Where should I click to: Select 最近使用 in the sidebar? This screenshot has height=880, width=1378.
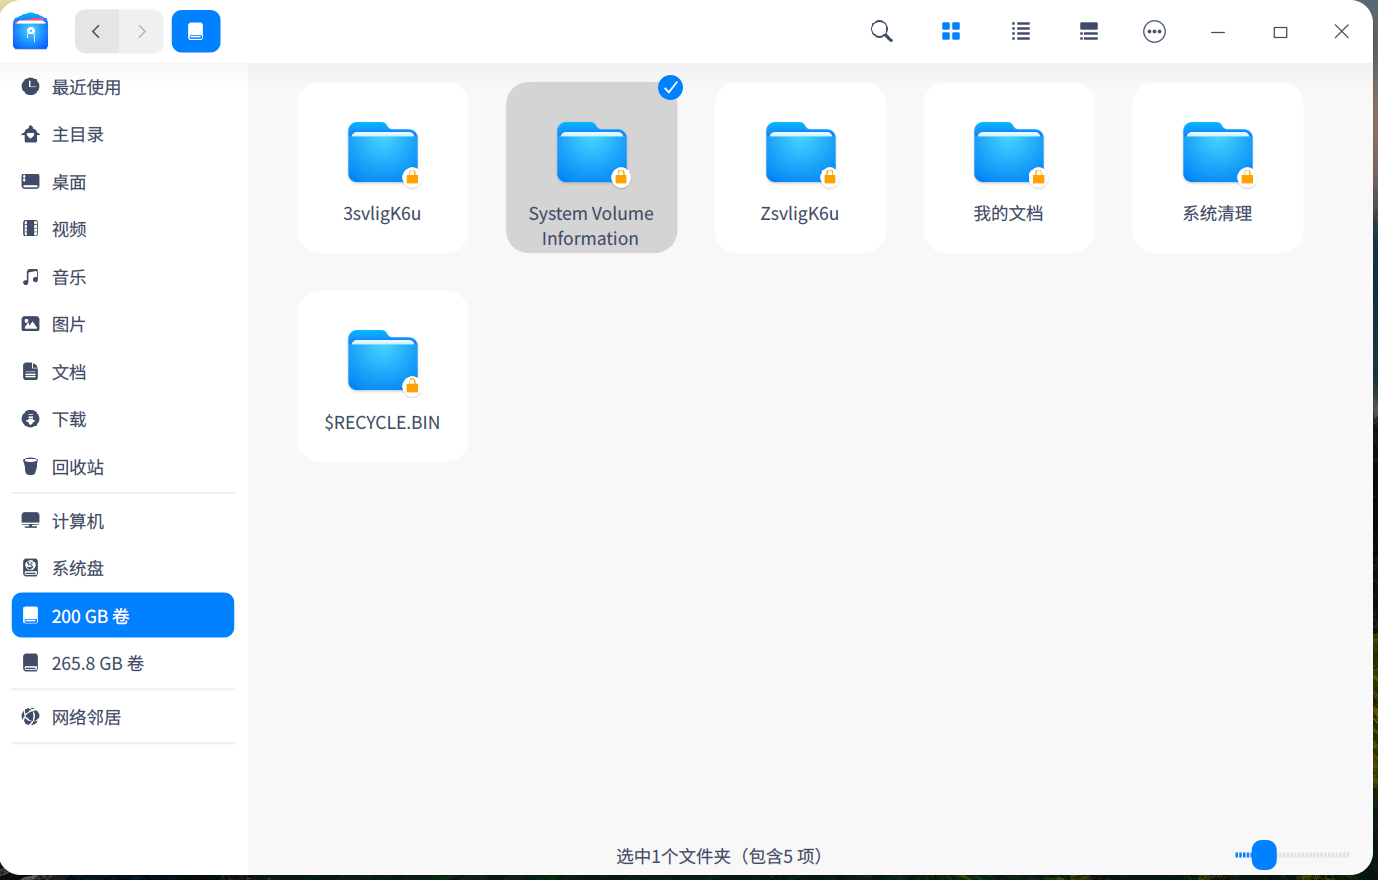tap(87, 87)
